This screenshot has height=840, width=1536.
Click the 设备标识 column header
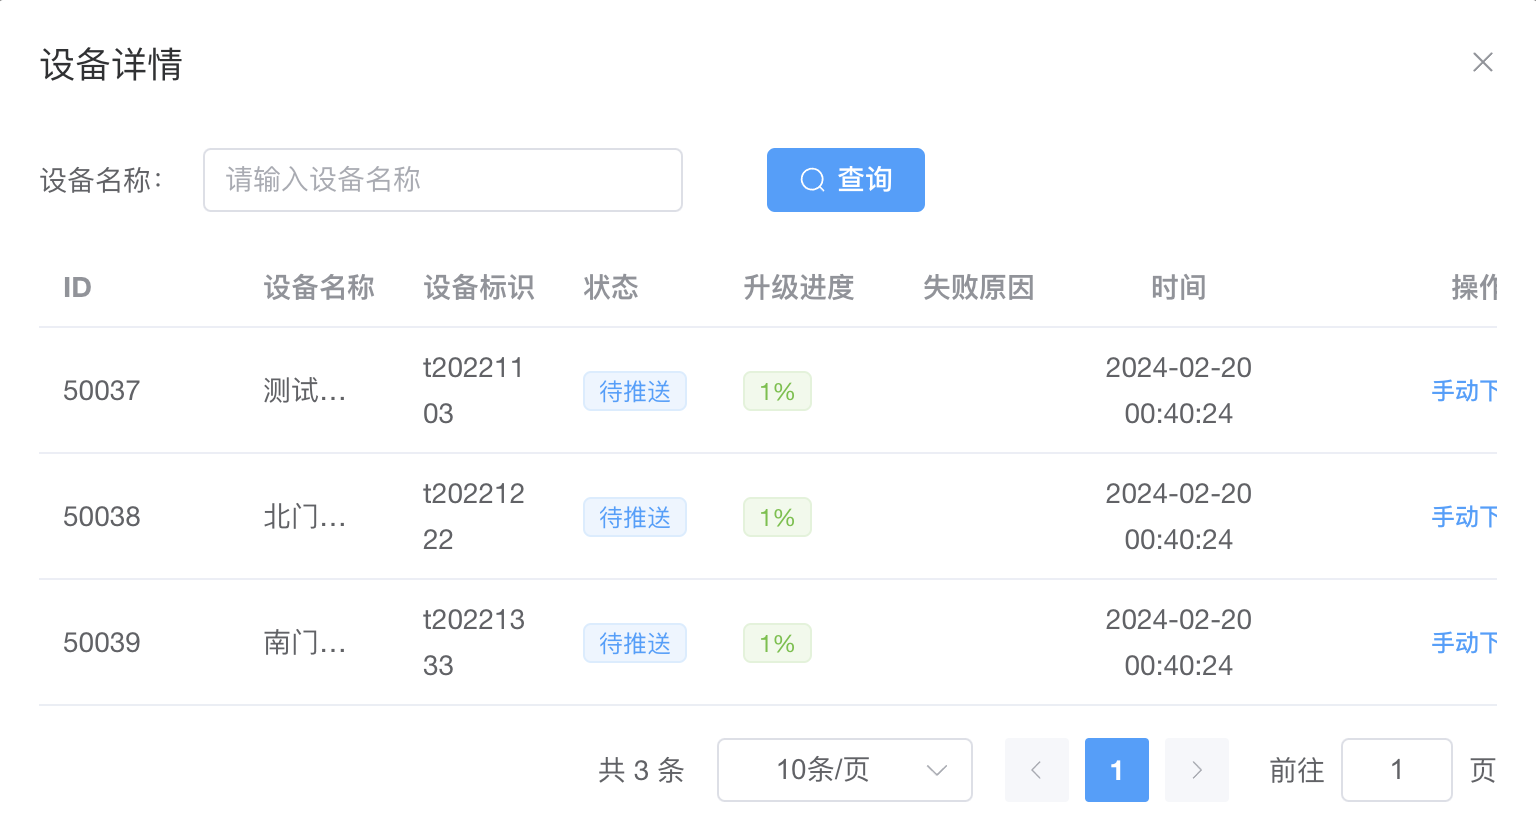479,288
